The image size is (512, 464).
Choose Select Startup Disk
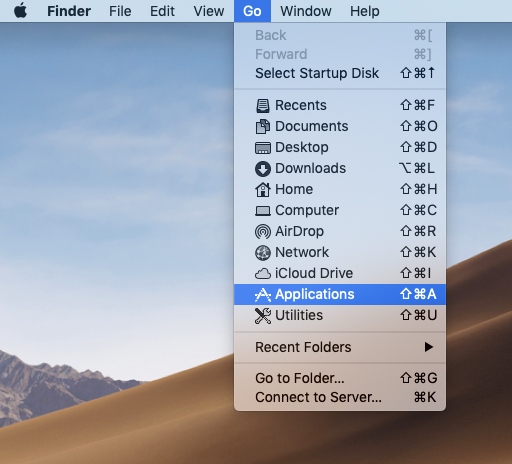pyautogui.click(x=340, y=73)
